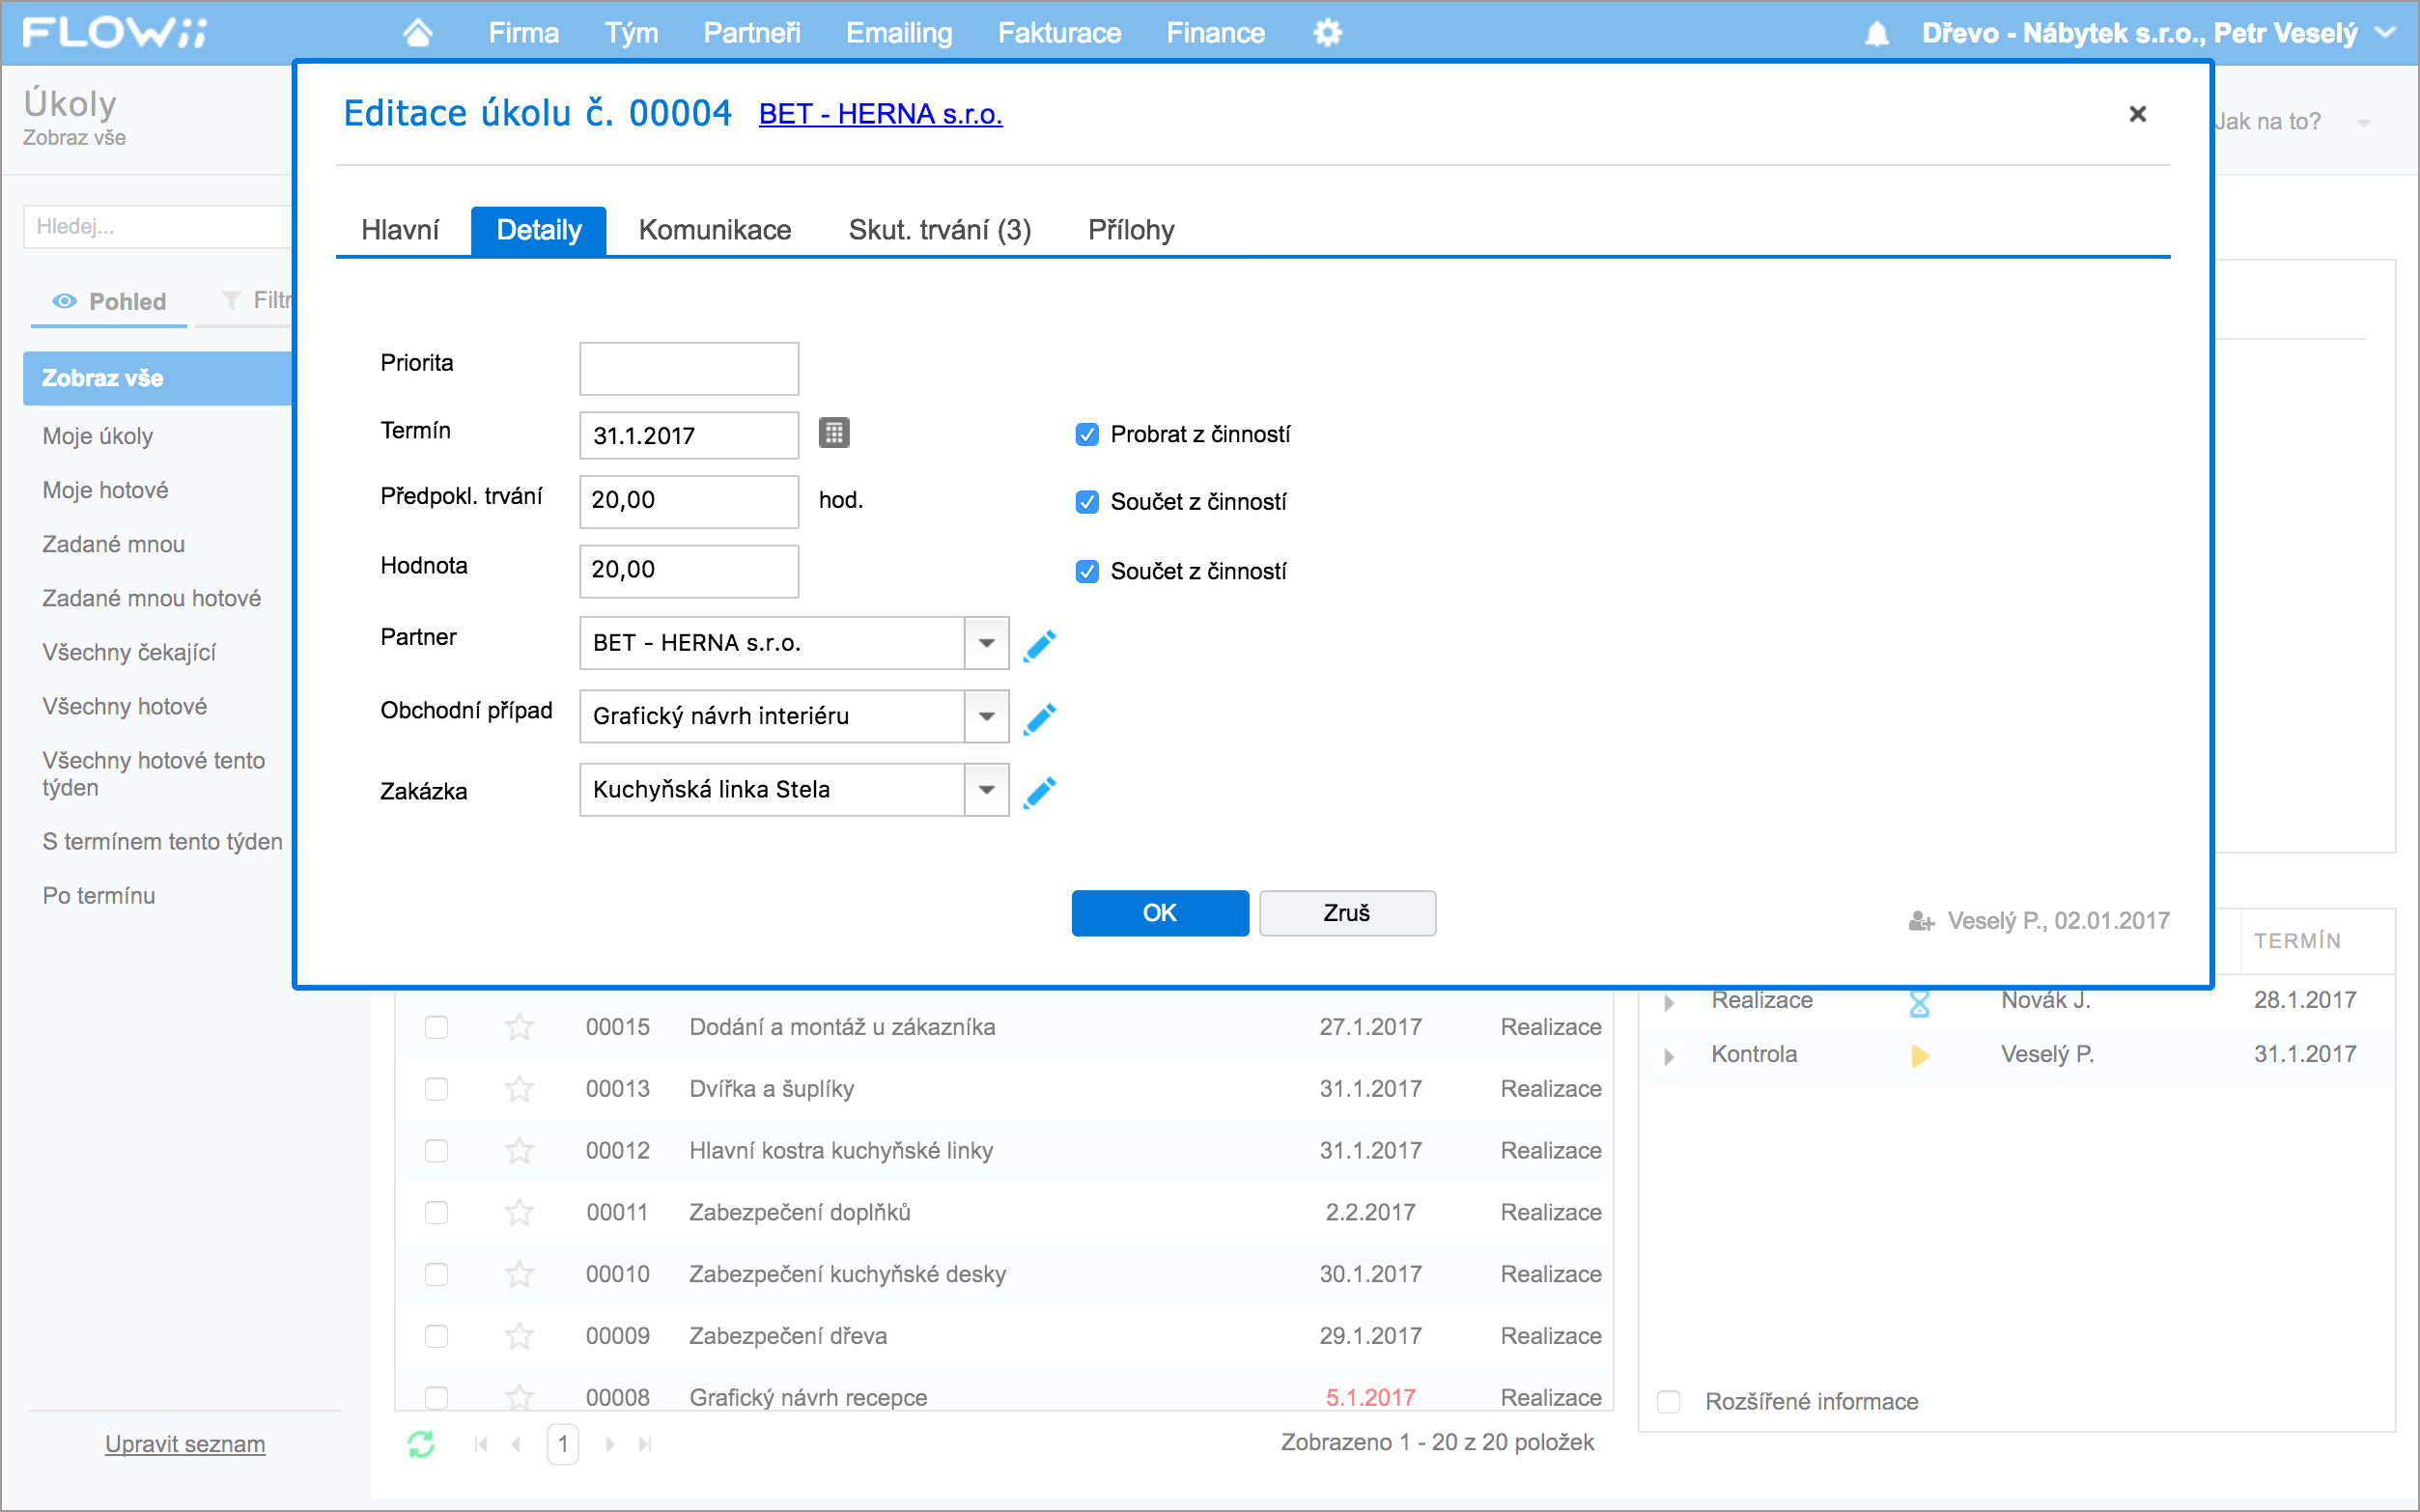2420x1512 pixels.
Task: Open the Skut. trvání (3) tab
Action: click(x=940, y=230)
